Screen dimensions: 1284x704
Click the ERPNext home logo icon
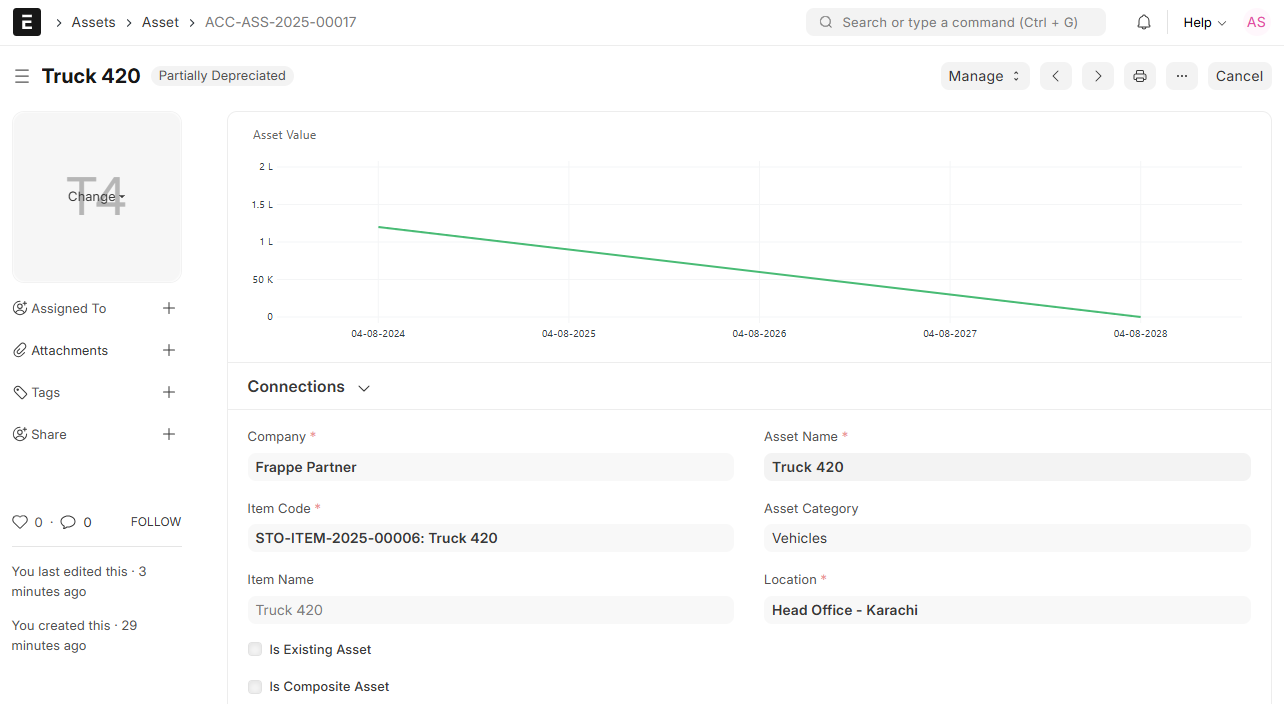pos(27,22)
